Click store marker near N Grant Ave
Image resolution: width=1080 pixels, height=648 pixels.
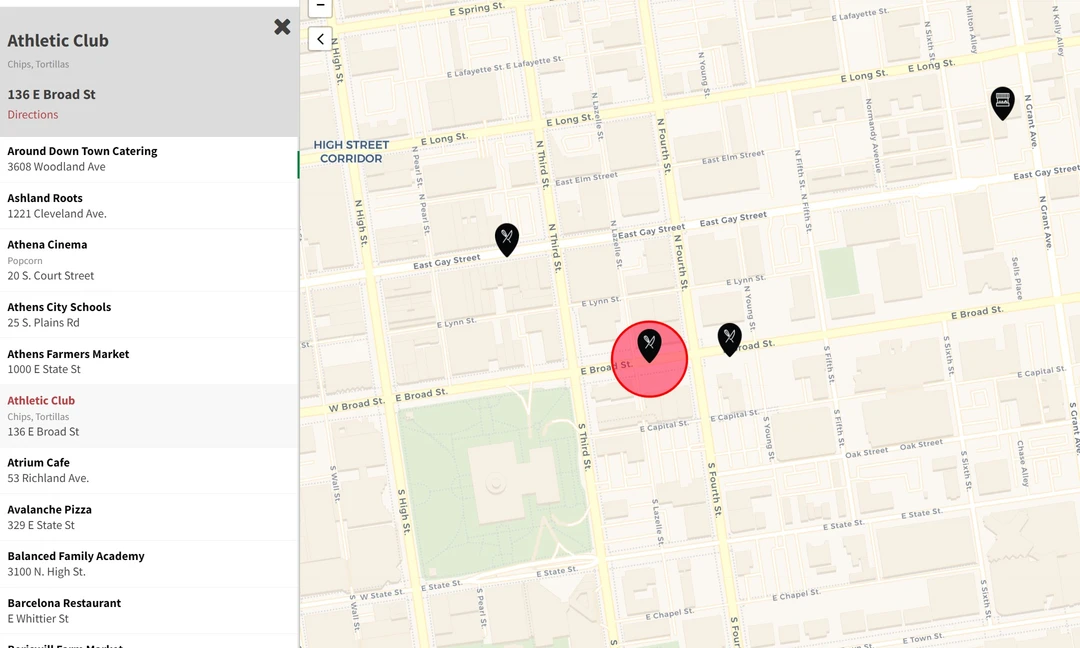(1002, 103)
